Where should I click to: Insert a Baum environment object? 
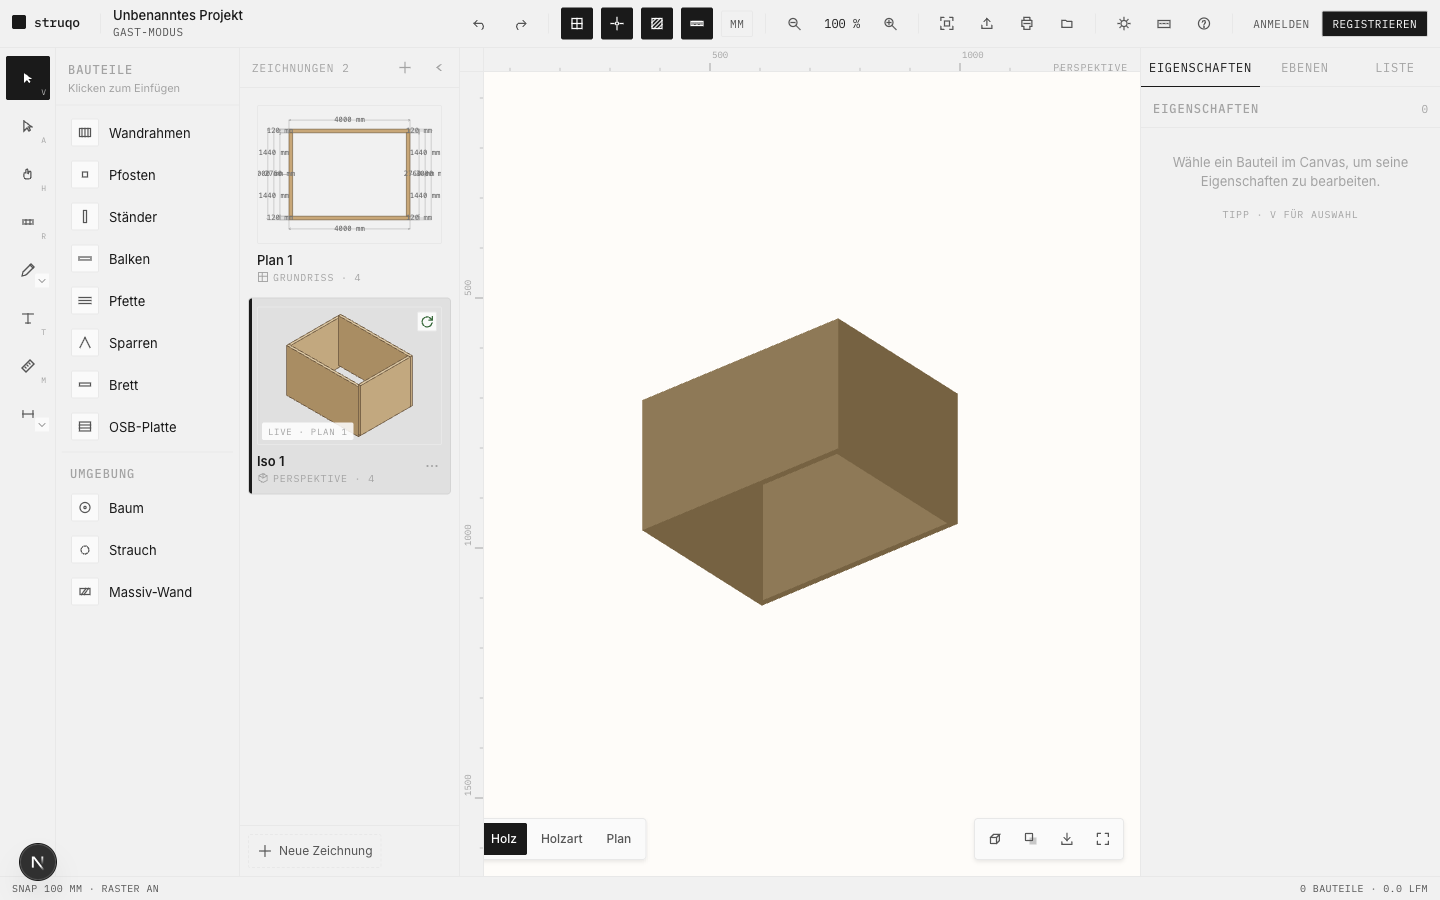pos(148,508)
